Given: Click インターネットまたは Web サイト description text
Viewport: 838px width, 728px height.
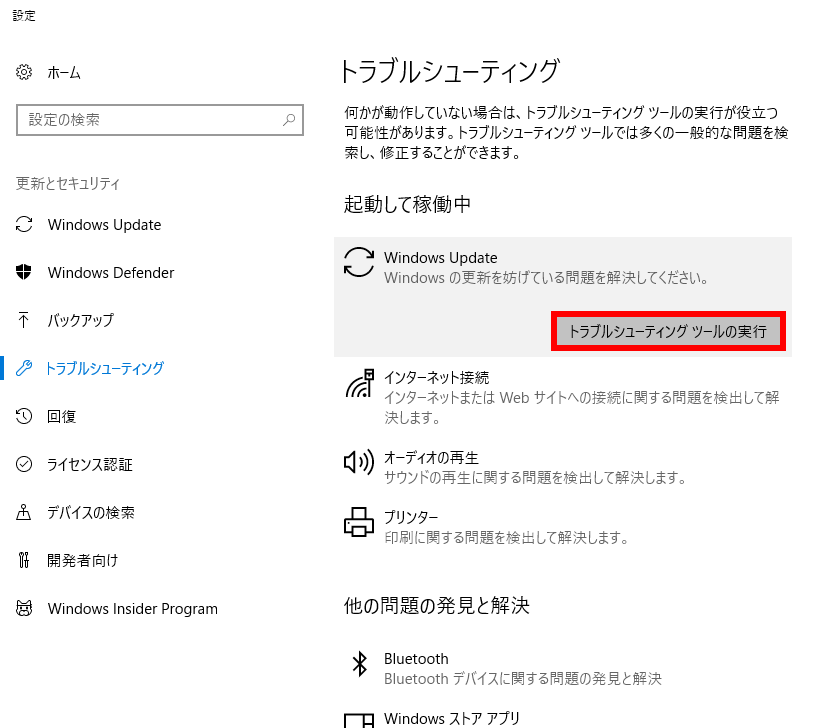Looking at the screenshot, I should pos(581,407).
